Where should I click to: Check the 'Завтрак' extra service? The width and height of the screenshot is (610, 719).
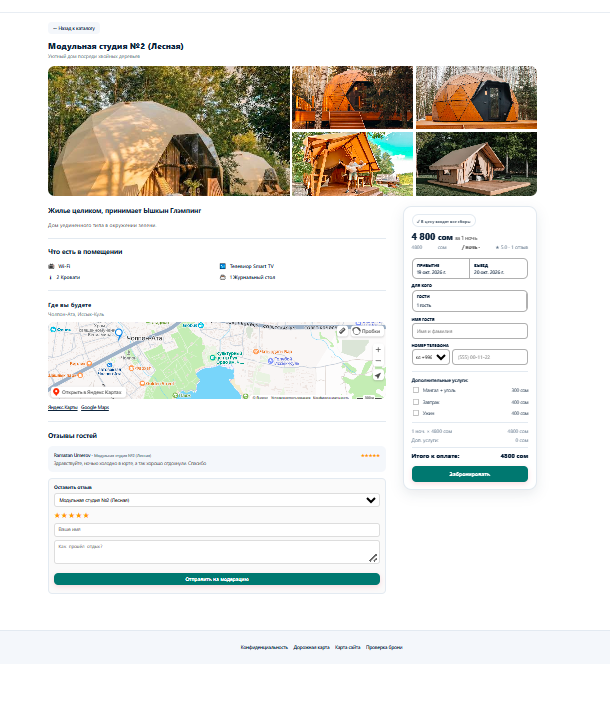(416, 402)
